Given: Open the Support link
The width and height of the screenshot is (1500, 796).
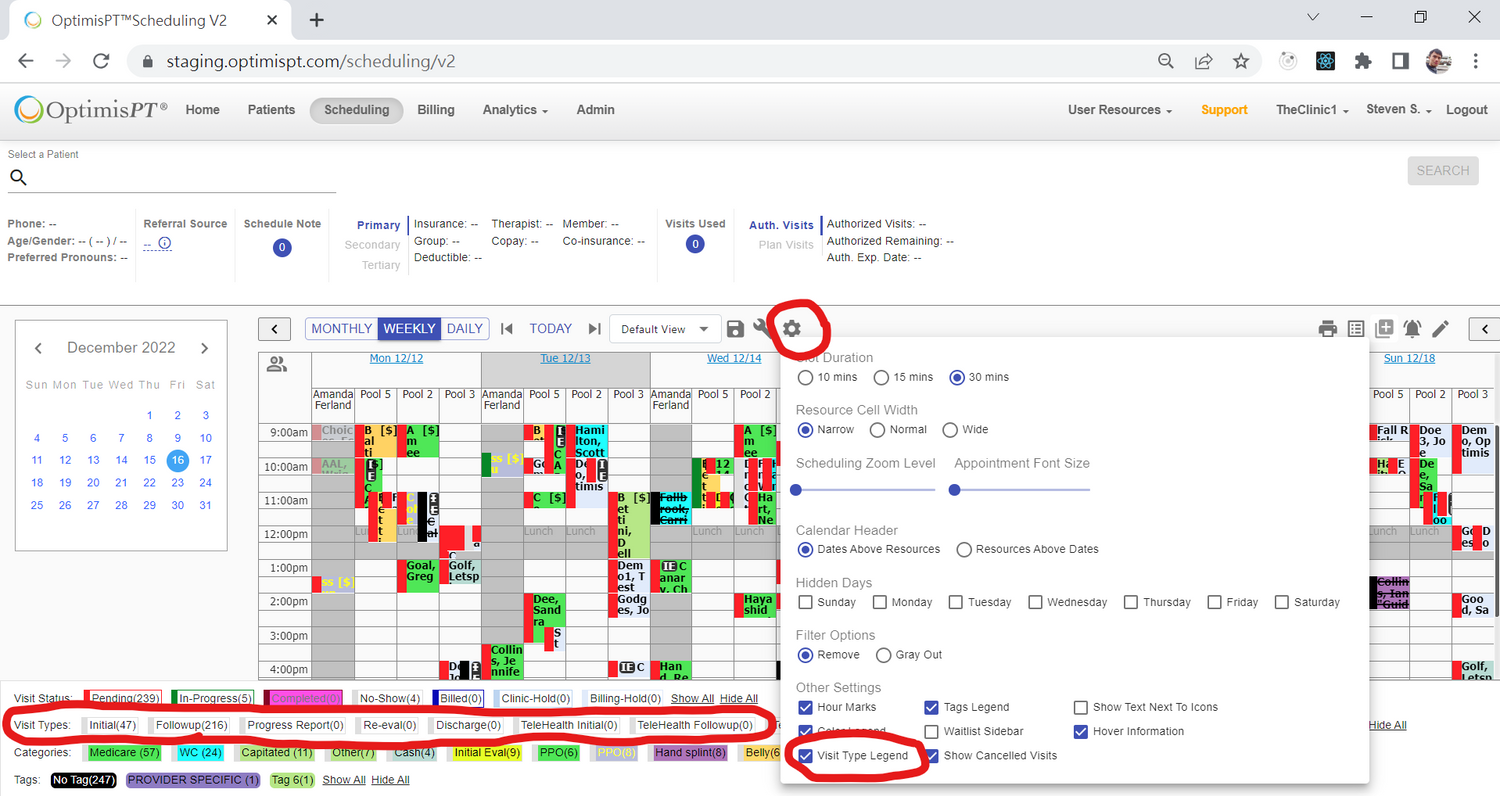Looking at the screenshot, I should tap(1224, 110).
